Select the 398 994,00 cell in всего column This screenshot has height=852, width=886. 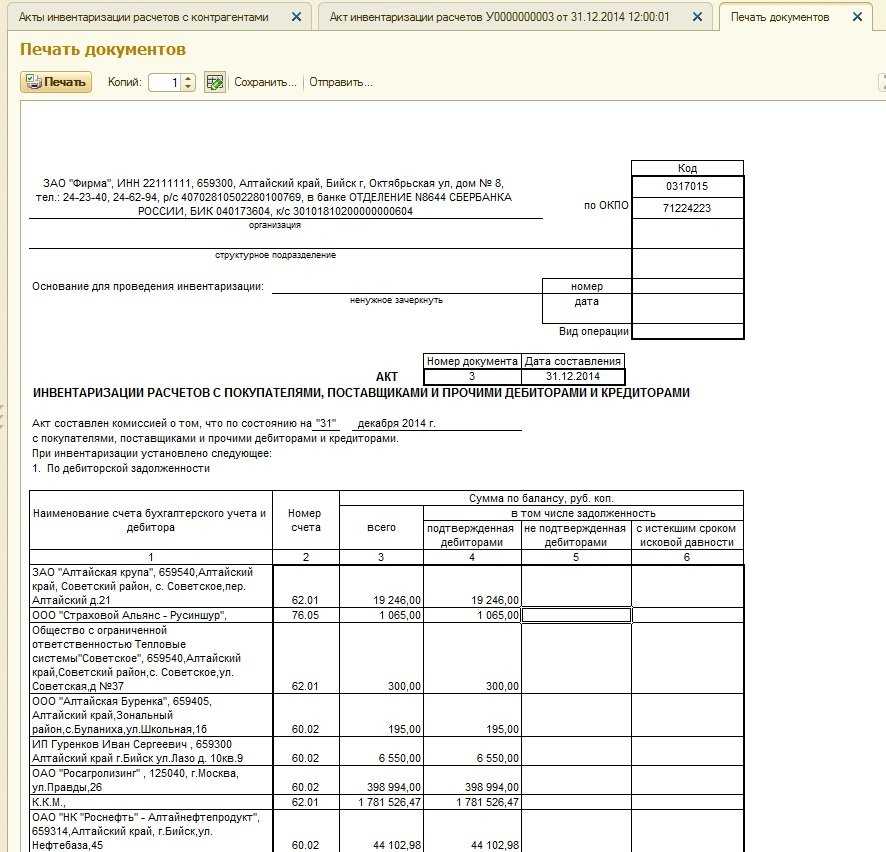[381, 780]
